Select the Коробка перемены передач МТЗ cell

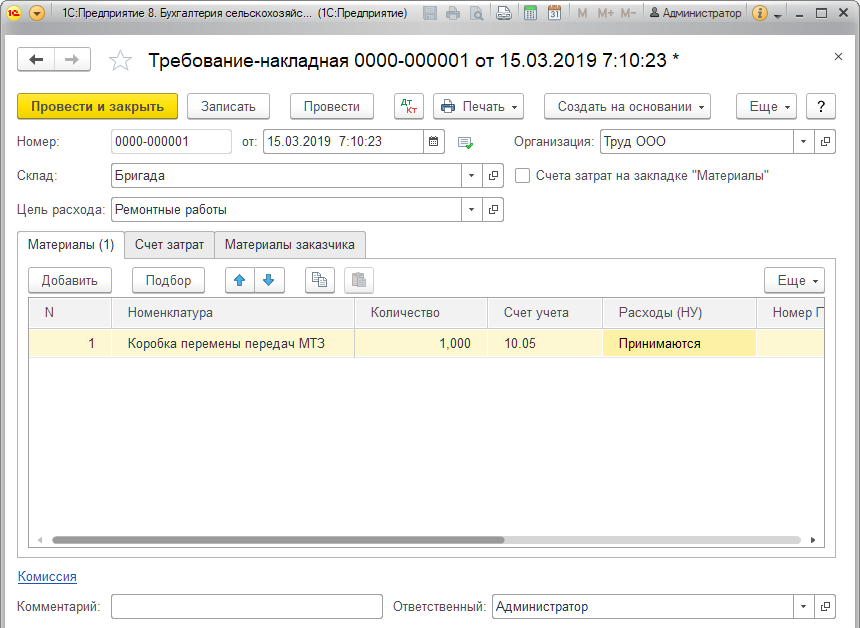click(233, 343)
